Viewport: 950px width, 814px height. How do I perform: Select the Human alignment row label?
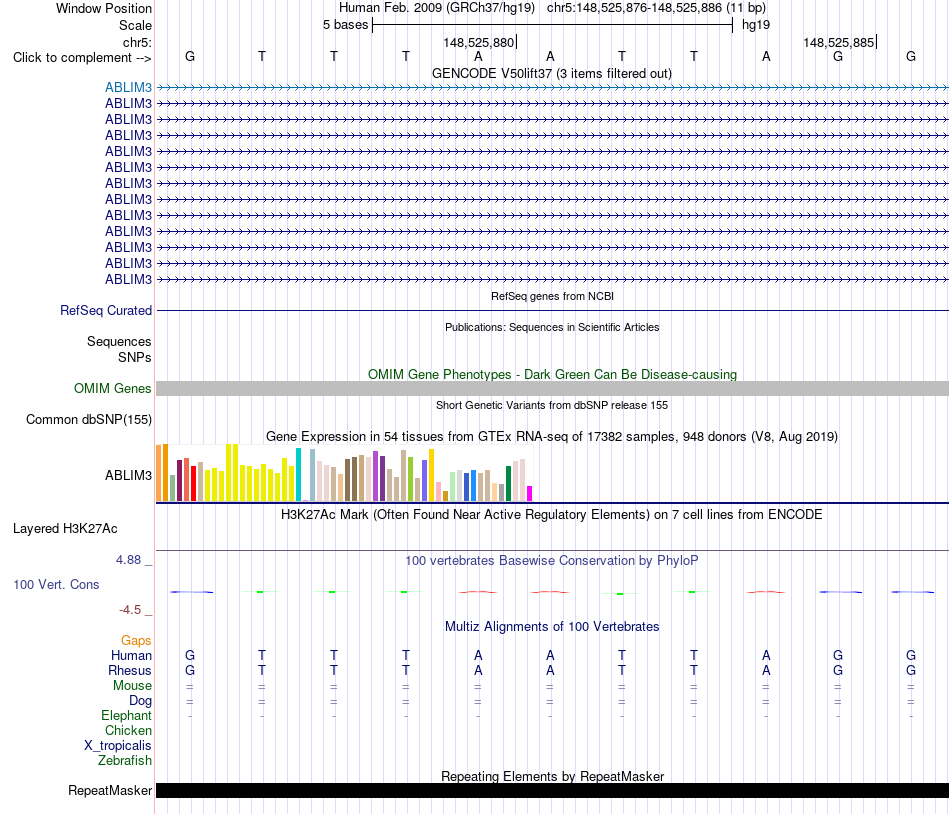131,655
